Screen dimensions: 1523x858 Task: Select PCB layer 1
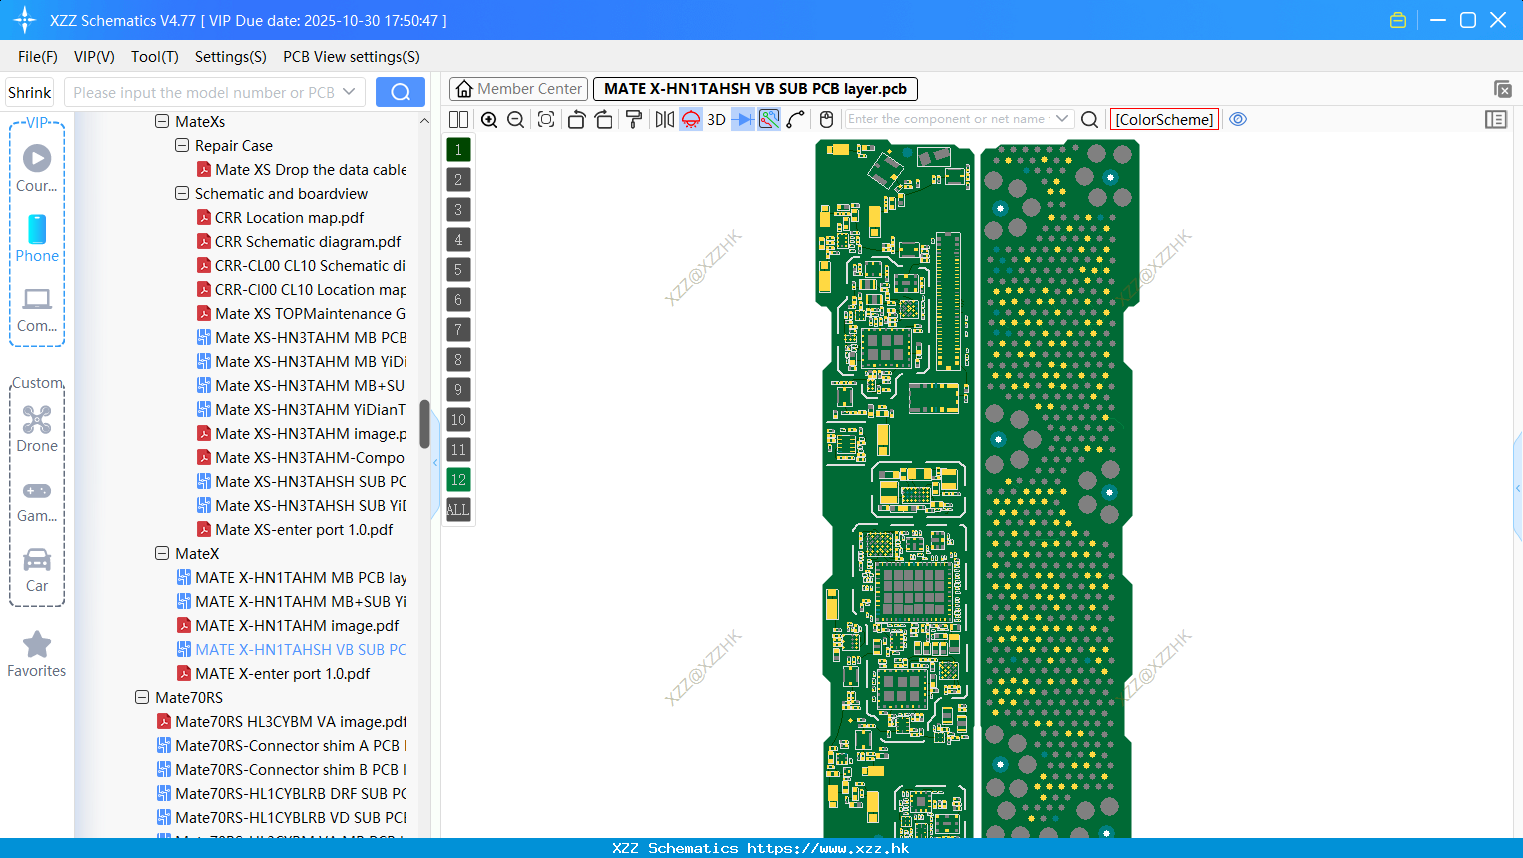coord(458,150)
